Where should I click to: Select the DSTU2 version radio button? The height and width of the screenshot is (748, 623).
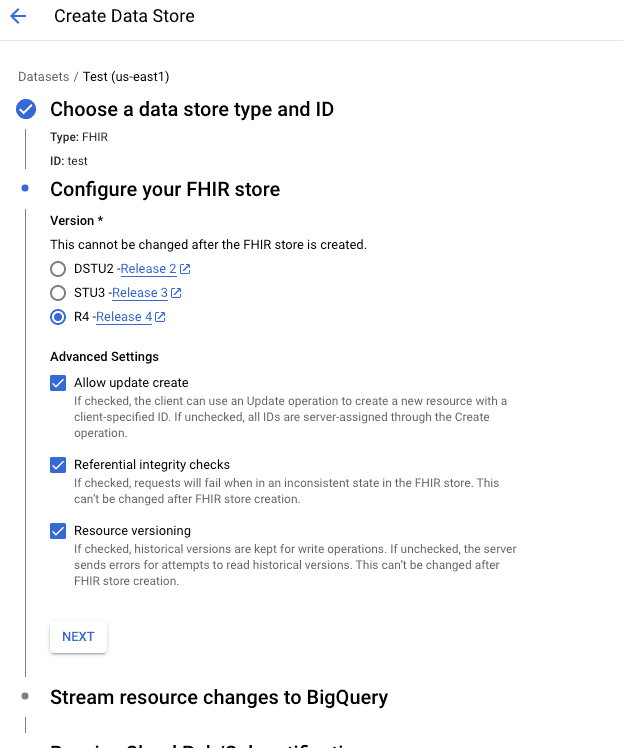point(58,269)
